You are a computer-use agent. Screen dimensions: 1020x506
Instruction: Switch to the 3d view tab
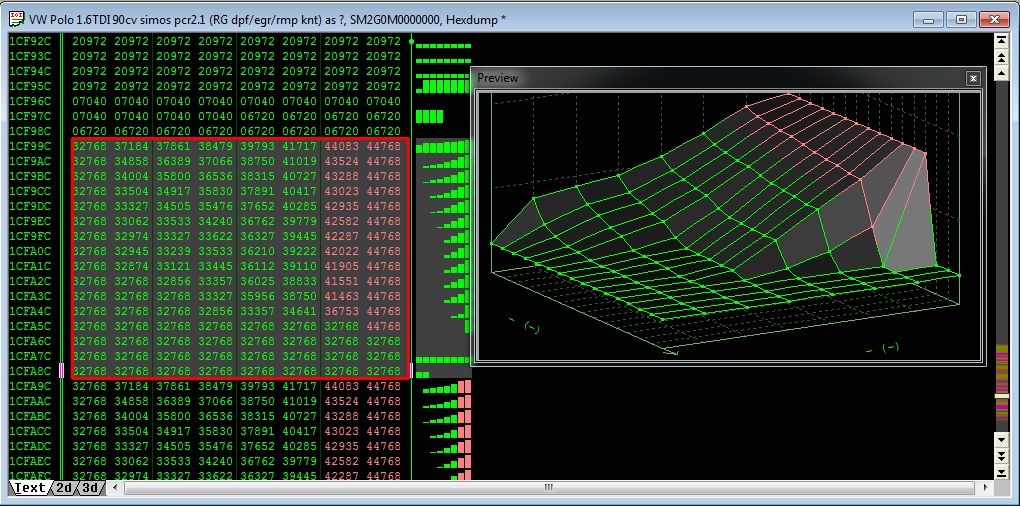pyautogui.click(x=90, y=488)
